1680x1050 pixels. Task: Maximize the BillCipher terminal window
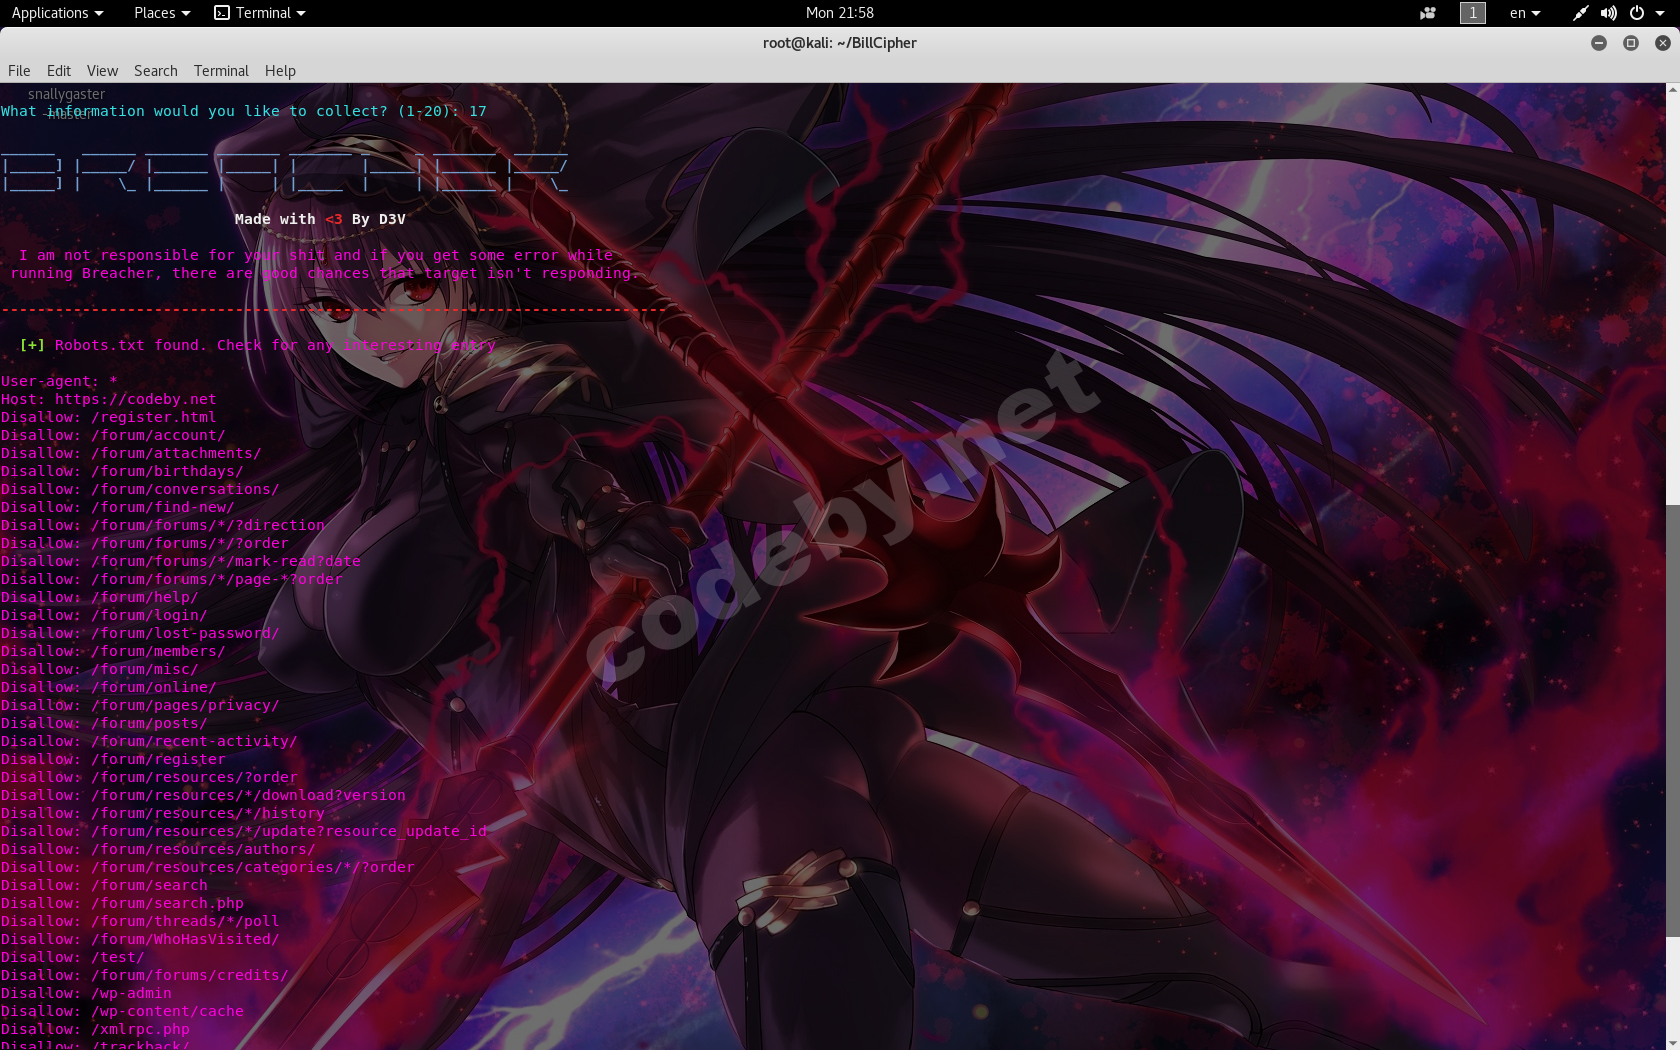[x=1631, y=43]
